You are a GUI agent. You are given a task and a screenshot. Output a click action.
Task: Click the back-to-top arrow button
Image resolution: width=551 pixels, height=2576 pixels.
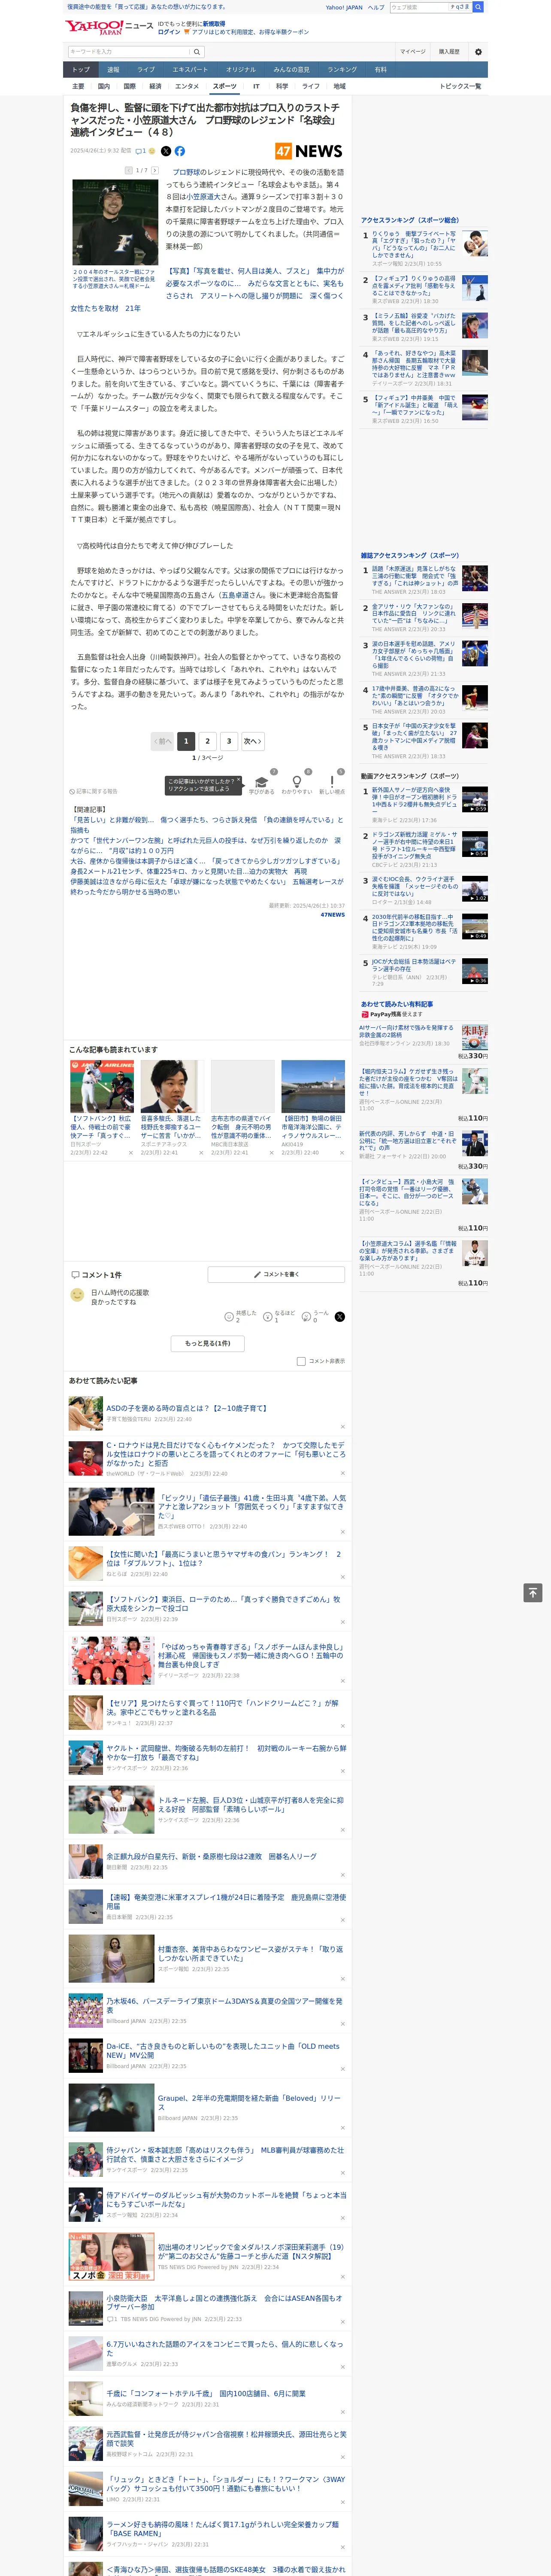[533, 1593]
